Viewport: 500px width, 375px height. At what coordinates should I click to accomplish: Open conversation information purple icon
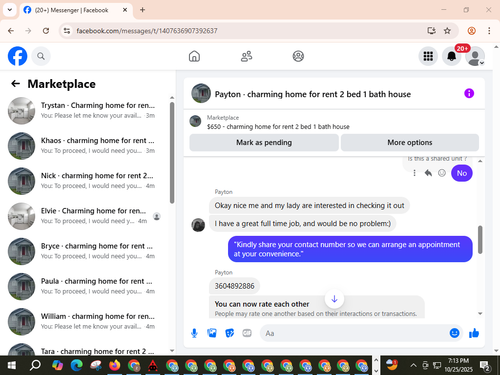click(x=469, y=93)
